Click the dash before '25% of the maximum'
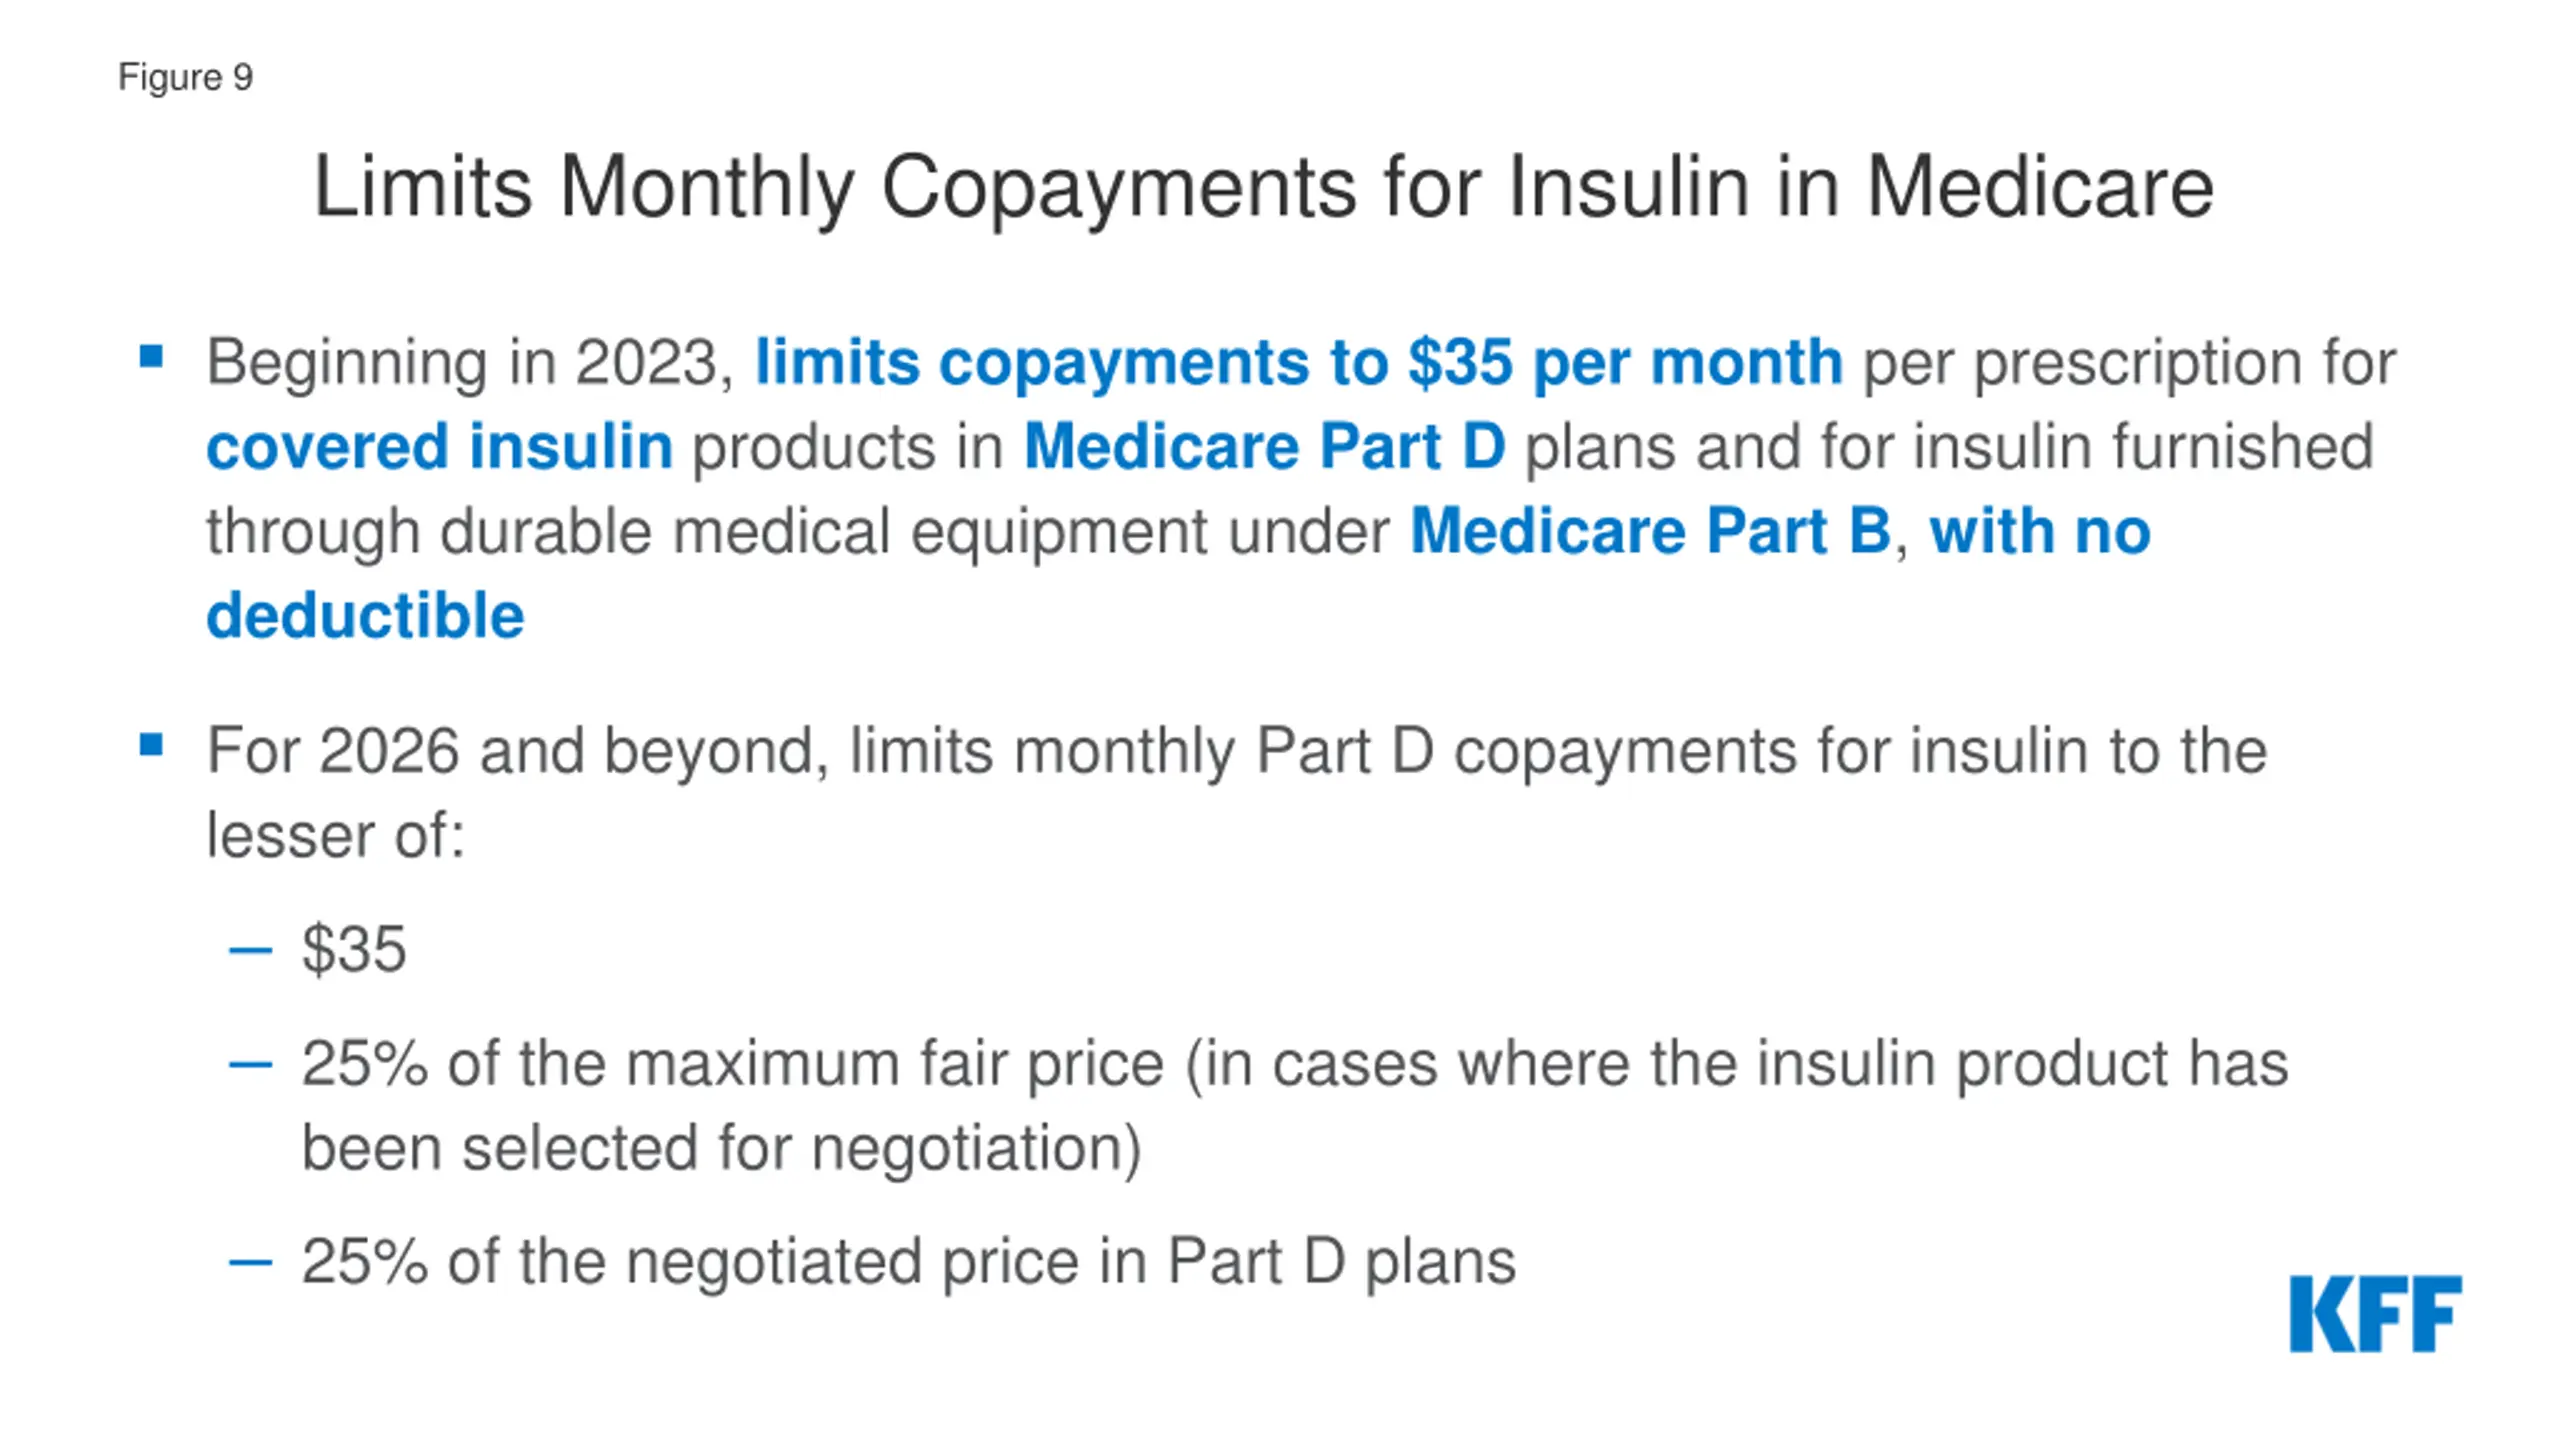Viewport: 2560px width, 1440px height. click(250, 1065)
